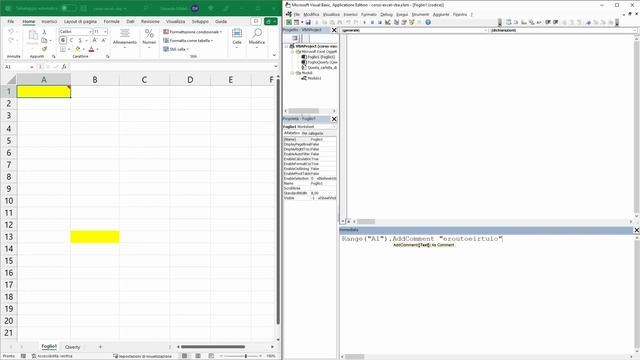Switch to Layout di pagina tab
640x360 pixels.
80,21
